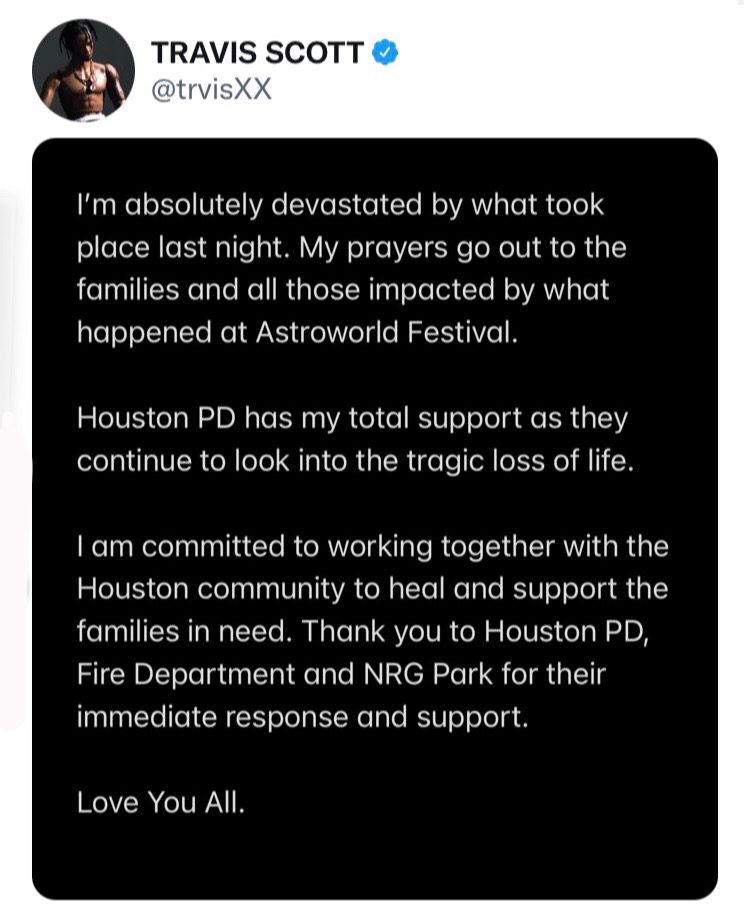Open Travis Scott's profile avatar
750x924 pixels.
[83, 70]
